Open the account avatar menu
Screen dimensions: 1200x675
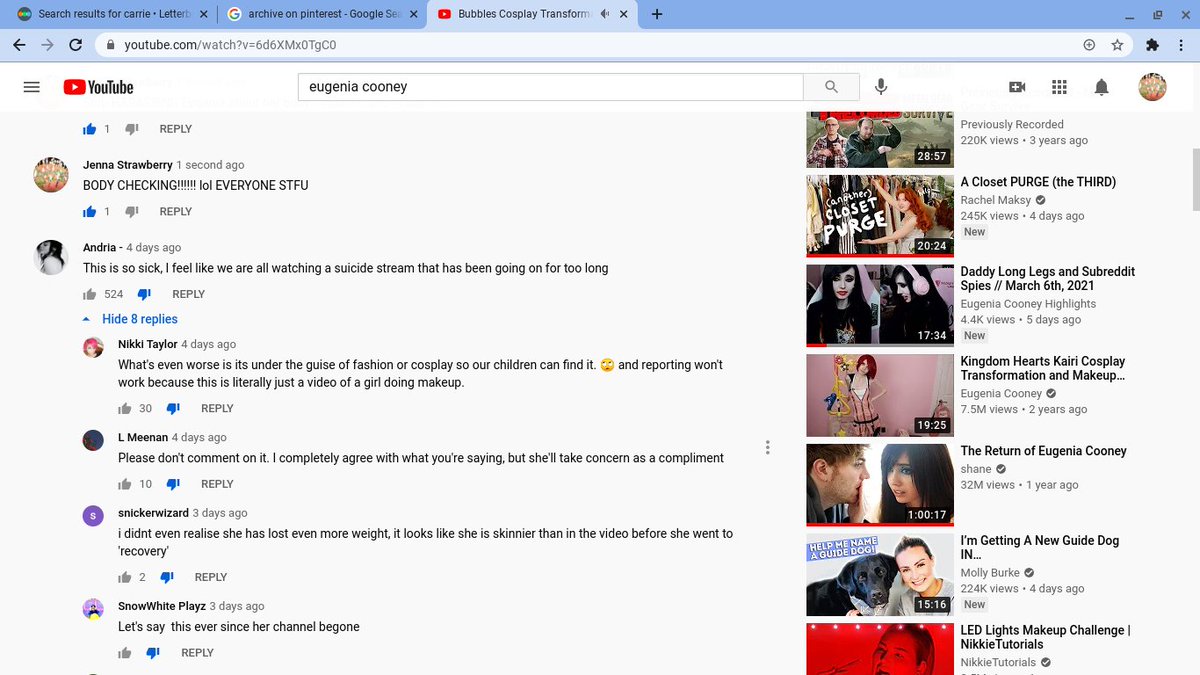coord(1153,87)
